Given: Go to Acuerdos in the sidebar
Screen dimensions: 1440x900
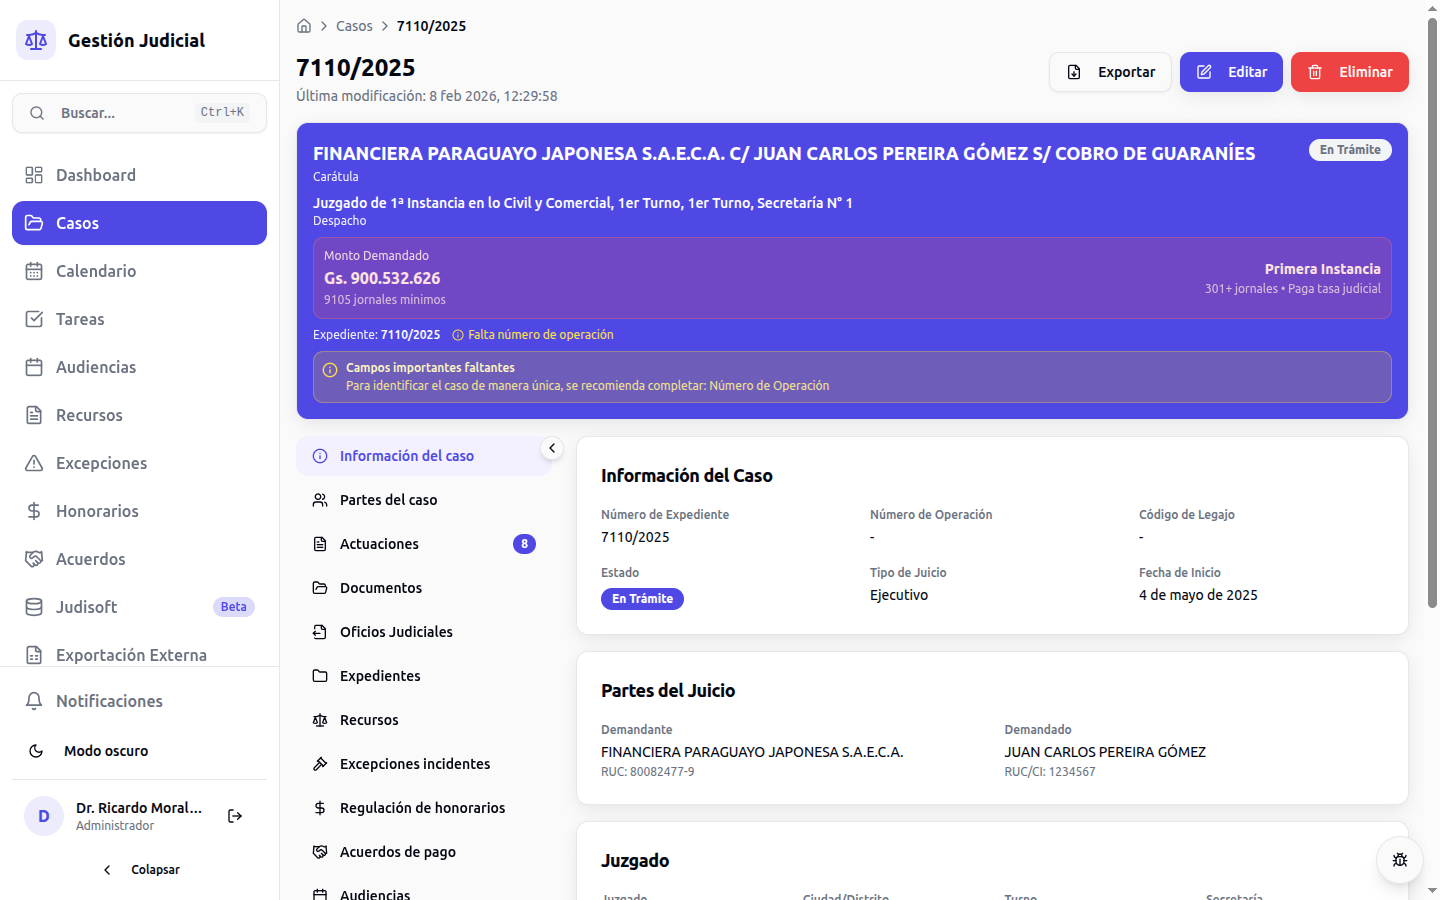Looking at the screenshot, I should (x=139, y=559).
